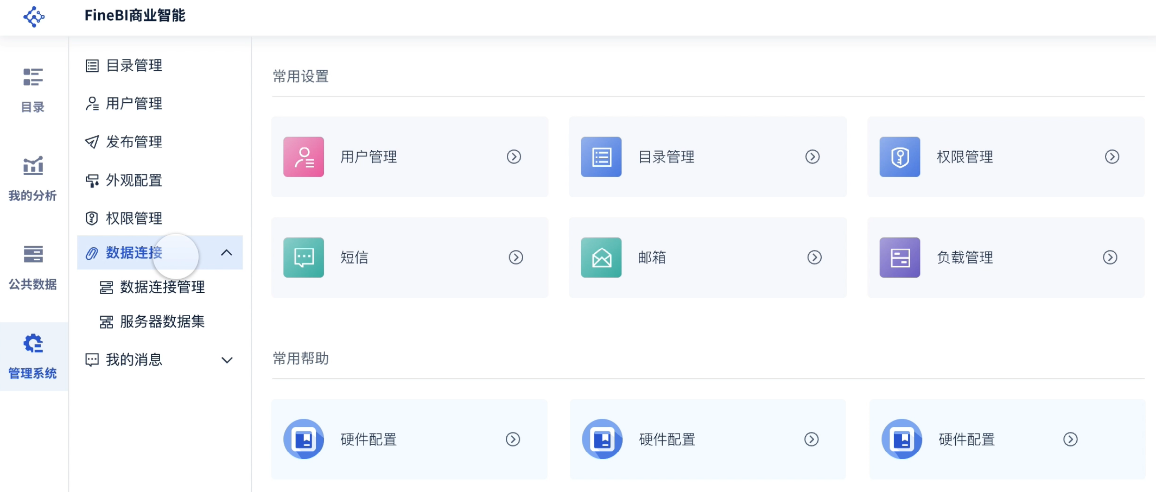Viewport: 1156px width, 492px height.
Task: Open the 我的分析 chart icon
Action: pos(33,166)
